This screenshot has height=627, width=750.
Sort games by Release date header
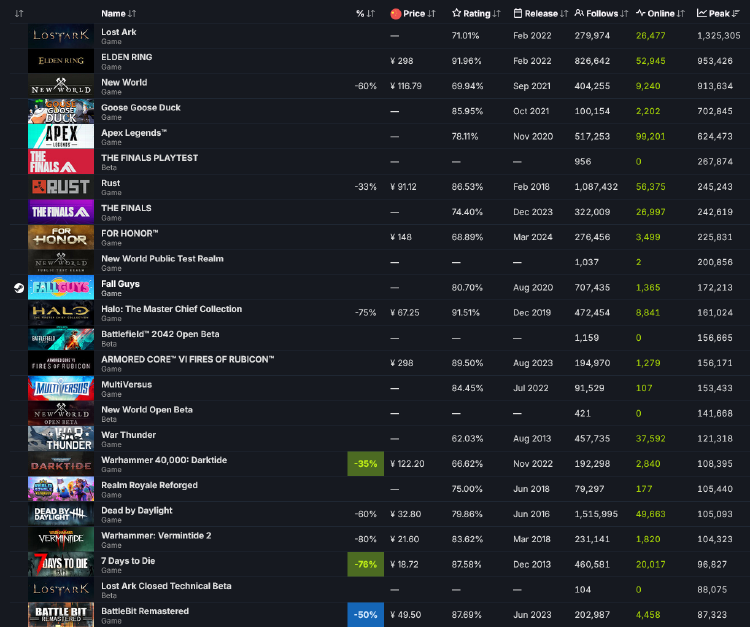pyautogui.click(x=540, y=14)
